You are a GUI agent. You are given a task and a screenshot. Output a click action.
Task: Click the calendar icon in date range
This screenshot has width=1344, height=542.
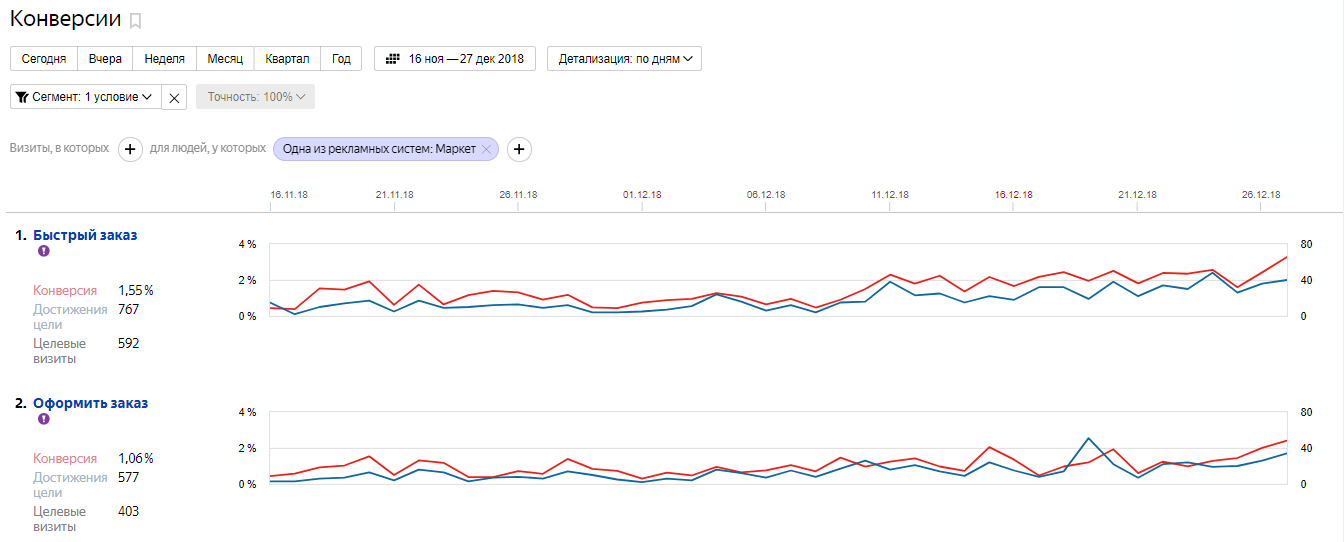coord(393,59)
